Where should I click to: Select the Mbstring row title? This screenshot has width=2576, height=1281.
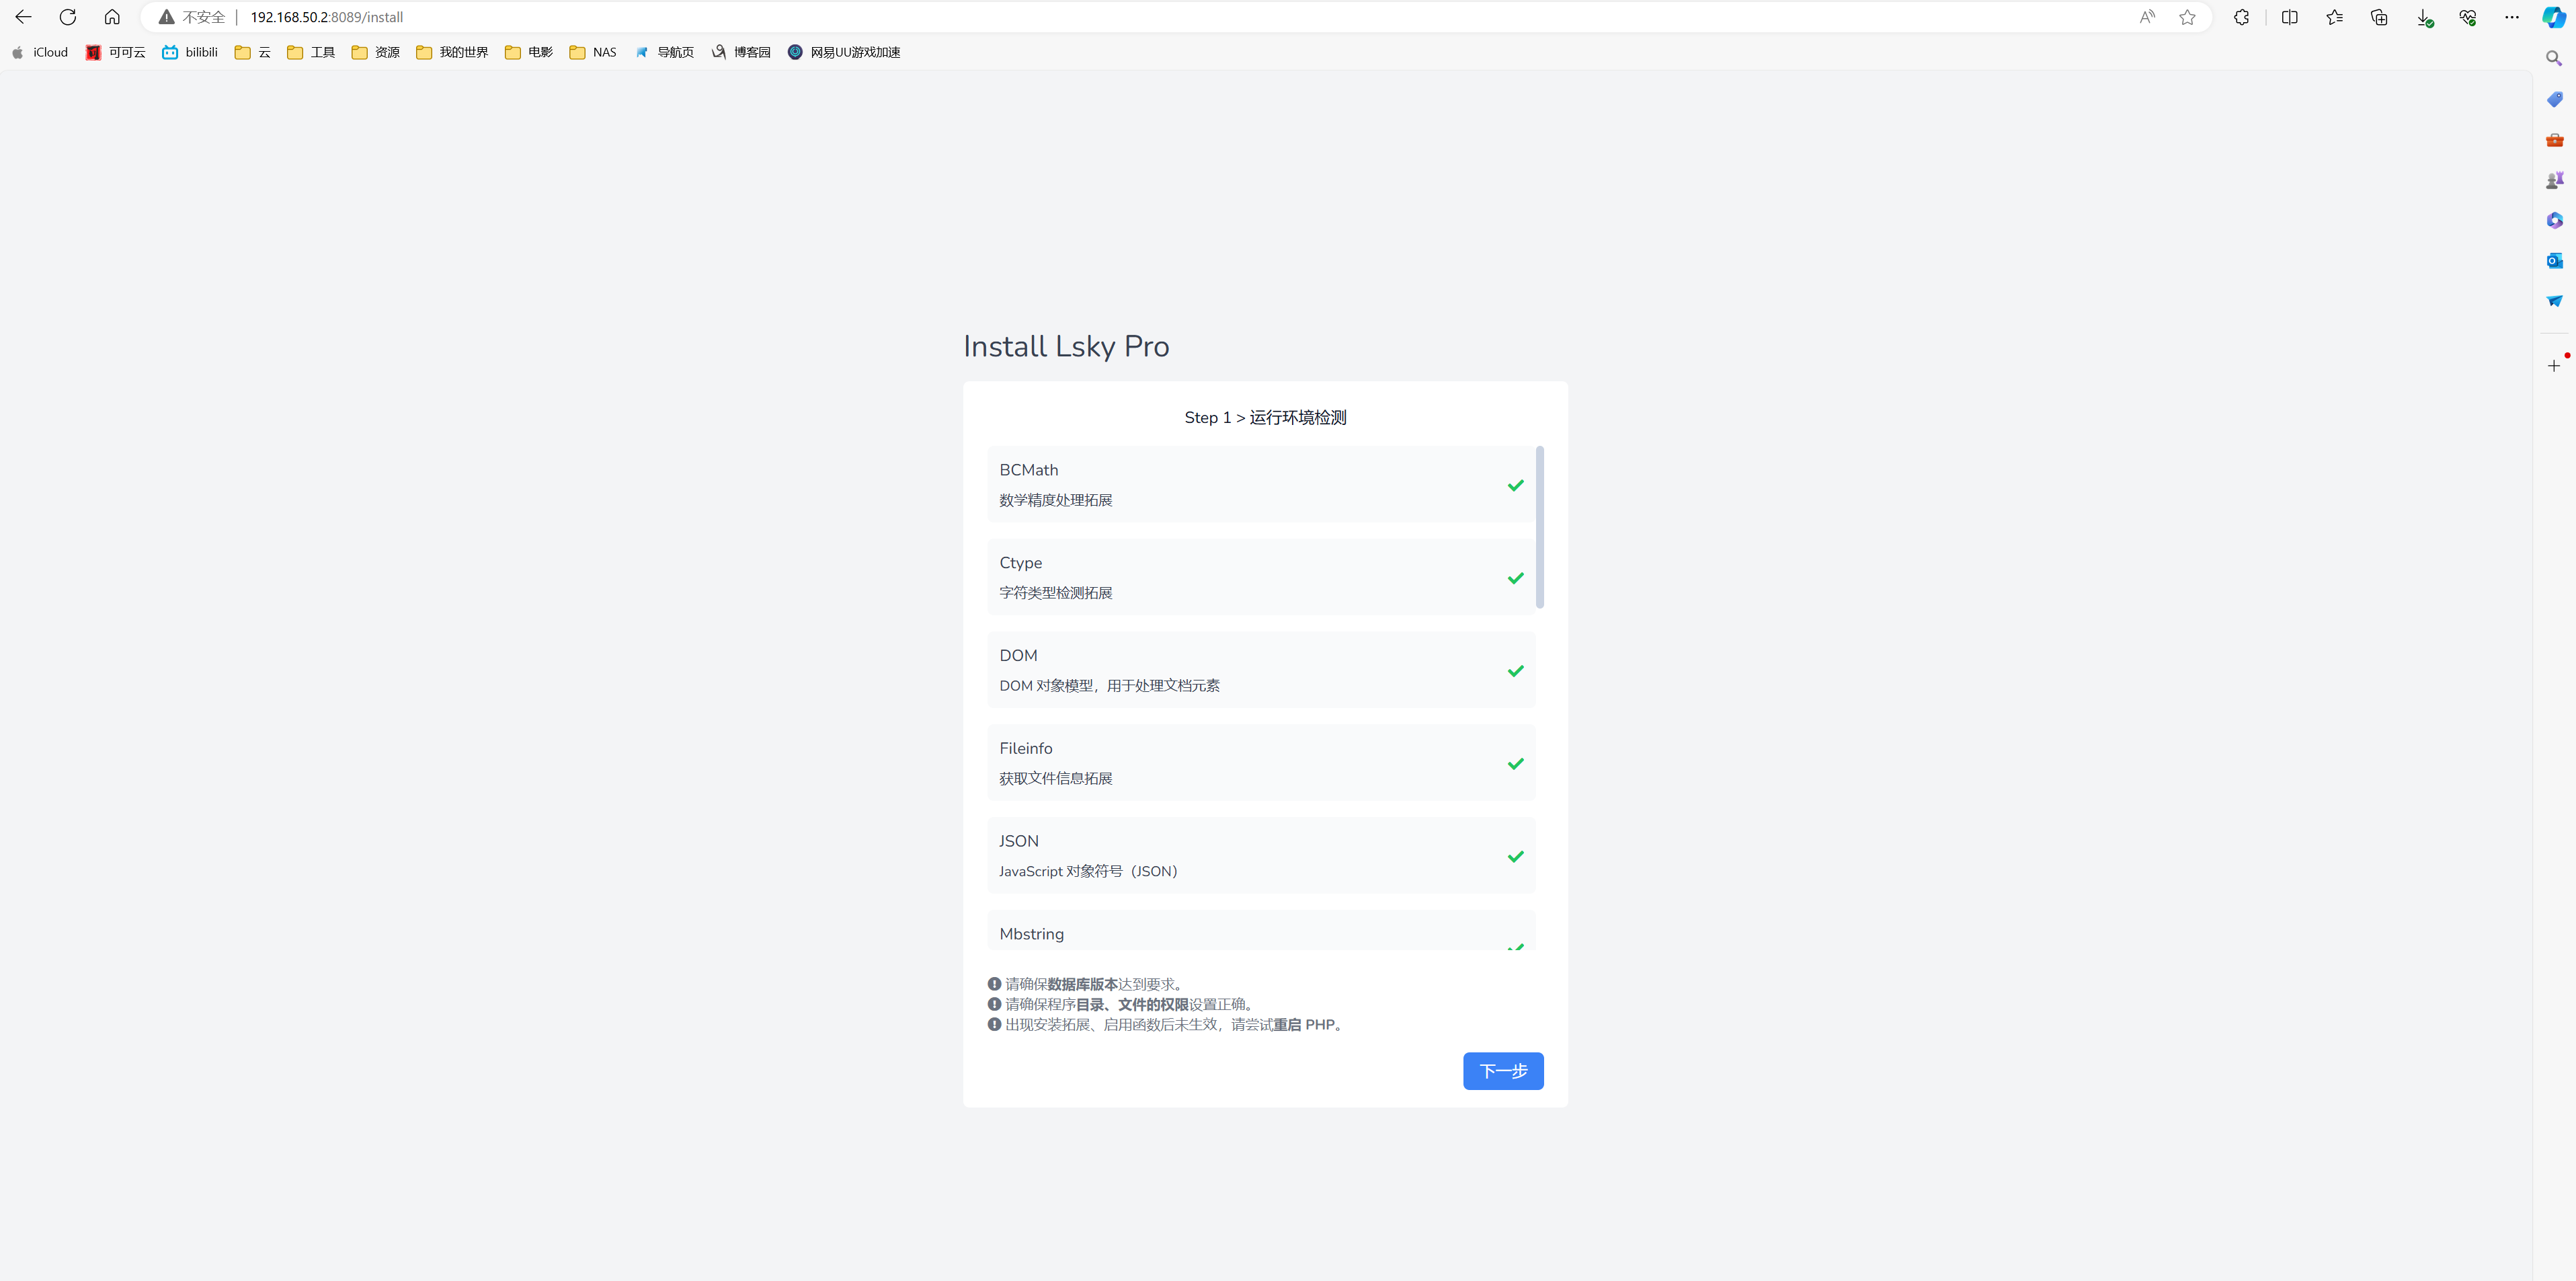coord(1032,934)
